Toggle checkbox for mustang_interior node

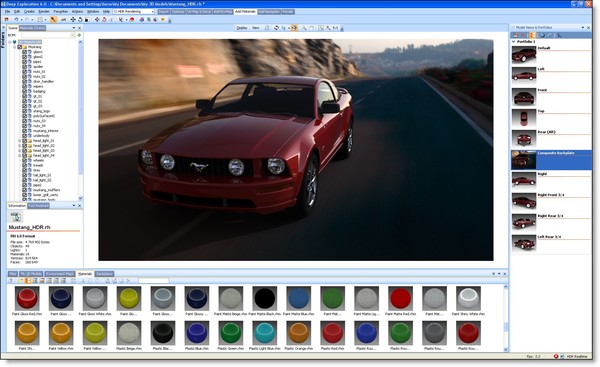[24, 131]
